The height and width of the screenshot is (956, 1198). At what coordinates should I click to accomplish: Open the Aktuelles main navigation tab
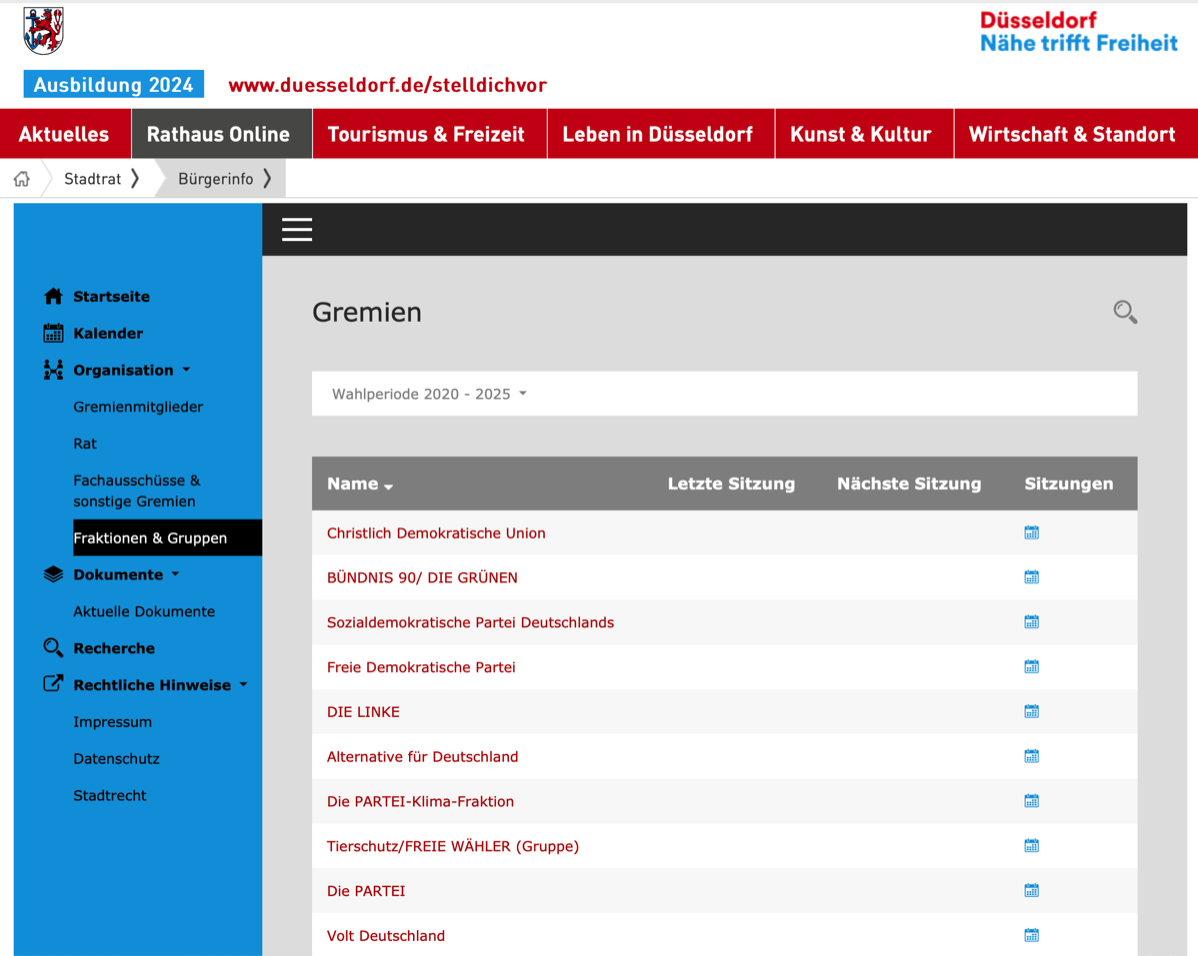tap(65, 134)
